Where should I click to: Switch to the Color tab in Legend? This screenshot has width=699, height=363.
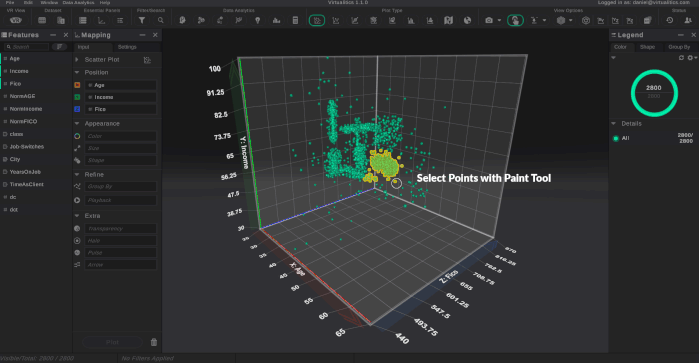click(x=620, y=47)
